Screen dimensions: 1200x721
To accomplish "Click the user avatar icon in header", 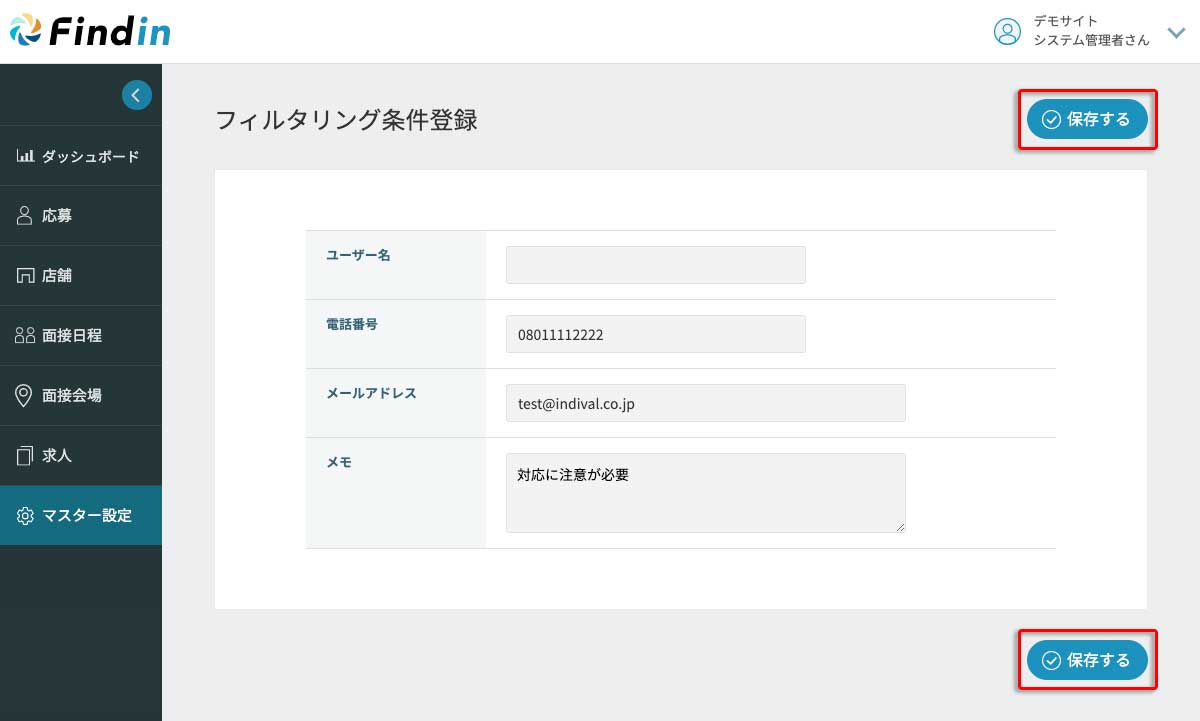I will pos(1007,32).
